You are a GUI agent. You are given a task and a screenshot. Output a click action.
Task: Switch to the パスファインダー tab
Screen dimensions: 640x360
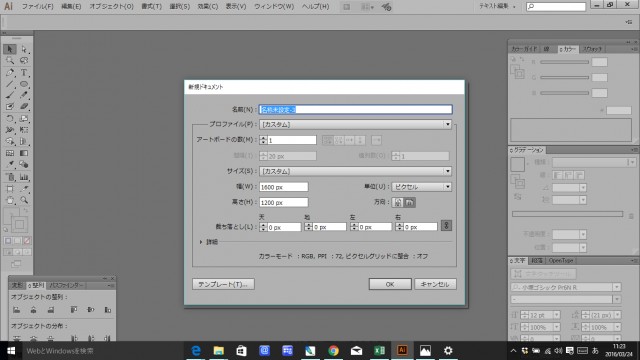coord(66,285)
